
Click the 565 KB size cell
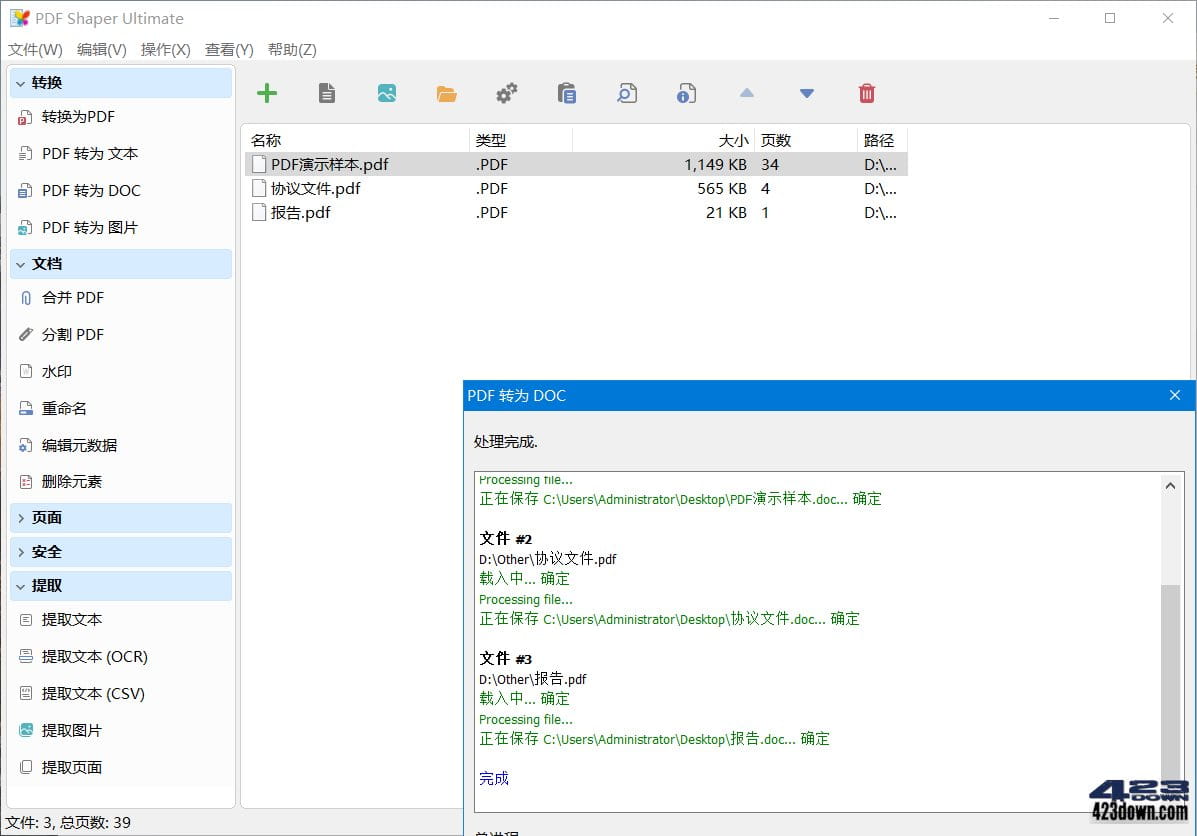pos(721,189)
